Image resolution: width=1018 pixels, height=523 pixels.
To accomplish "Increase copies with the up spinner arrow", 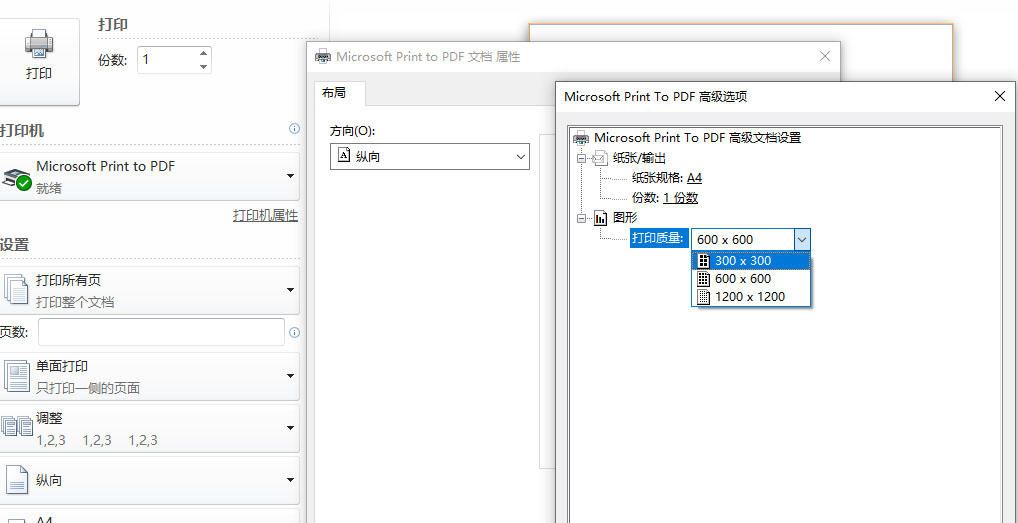I will (204, 53).
